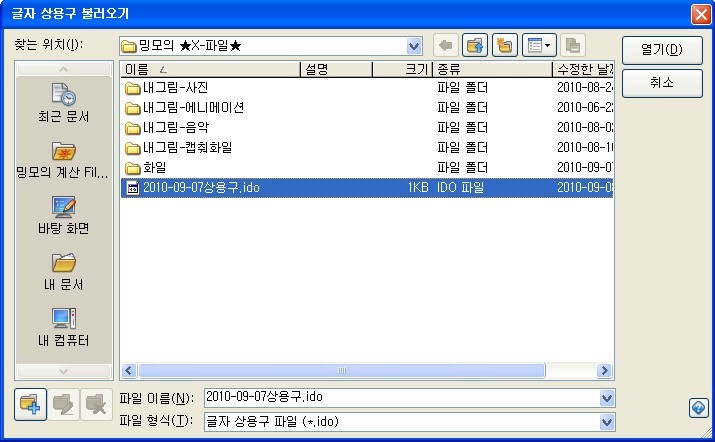The height and width of the screenshot is (442, 715).
Task: Click the 1KB size cell
Action: click(x=418, y=187)
